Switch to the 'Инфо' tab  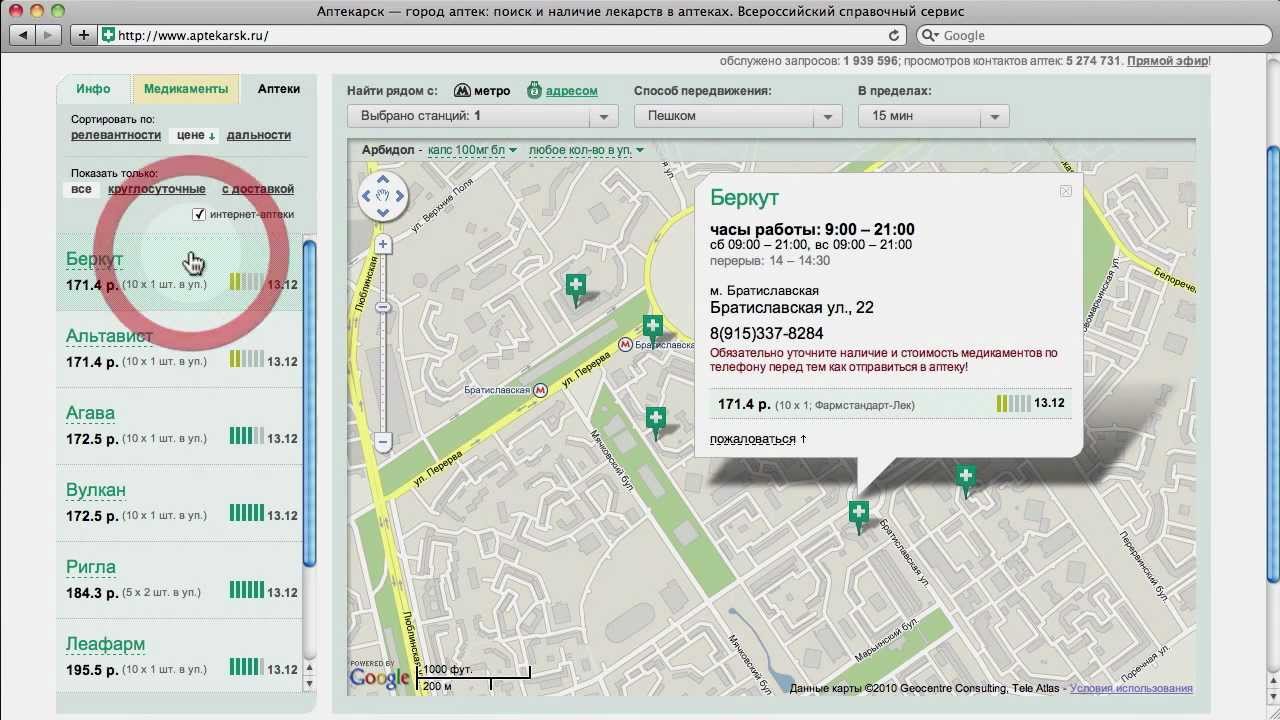[93, 89]
